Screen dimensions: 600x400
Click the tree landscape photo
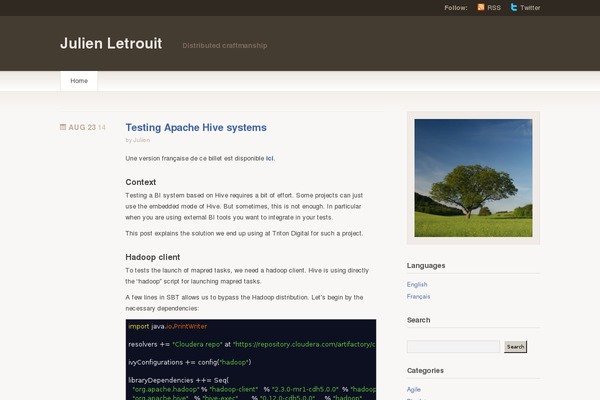473,178
